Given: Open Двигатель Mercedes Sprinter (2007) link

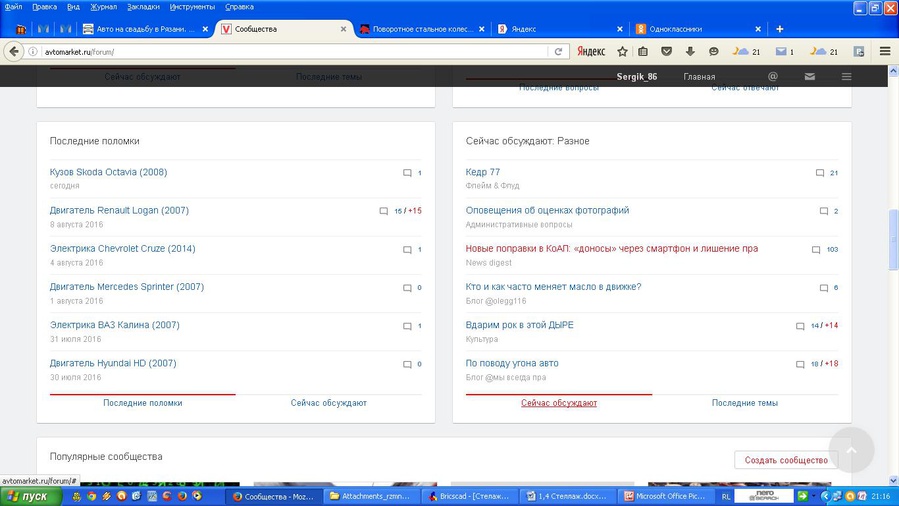Looking at the screenshot, I should click(x=127, y=287).
